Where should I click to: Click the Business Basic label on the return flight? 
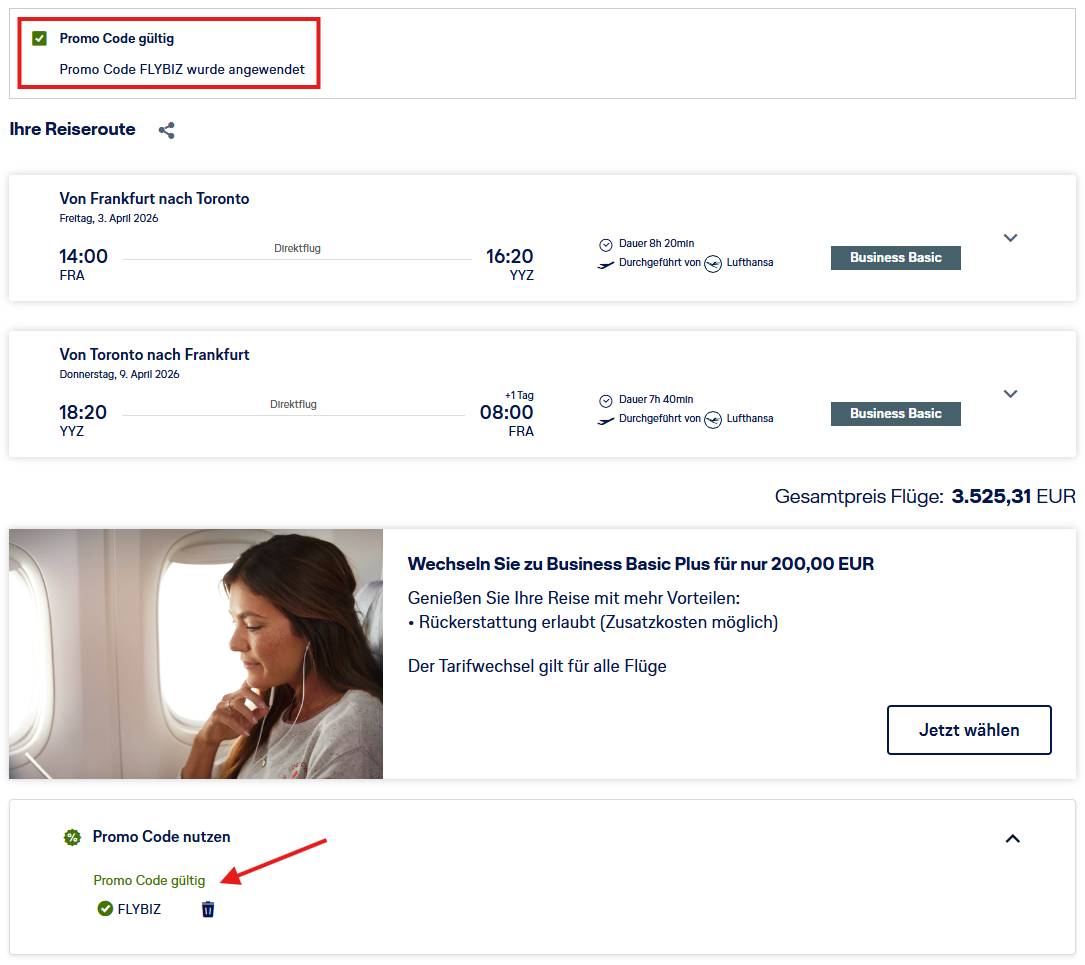coord(895,413)
